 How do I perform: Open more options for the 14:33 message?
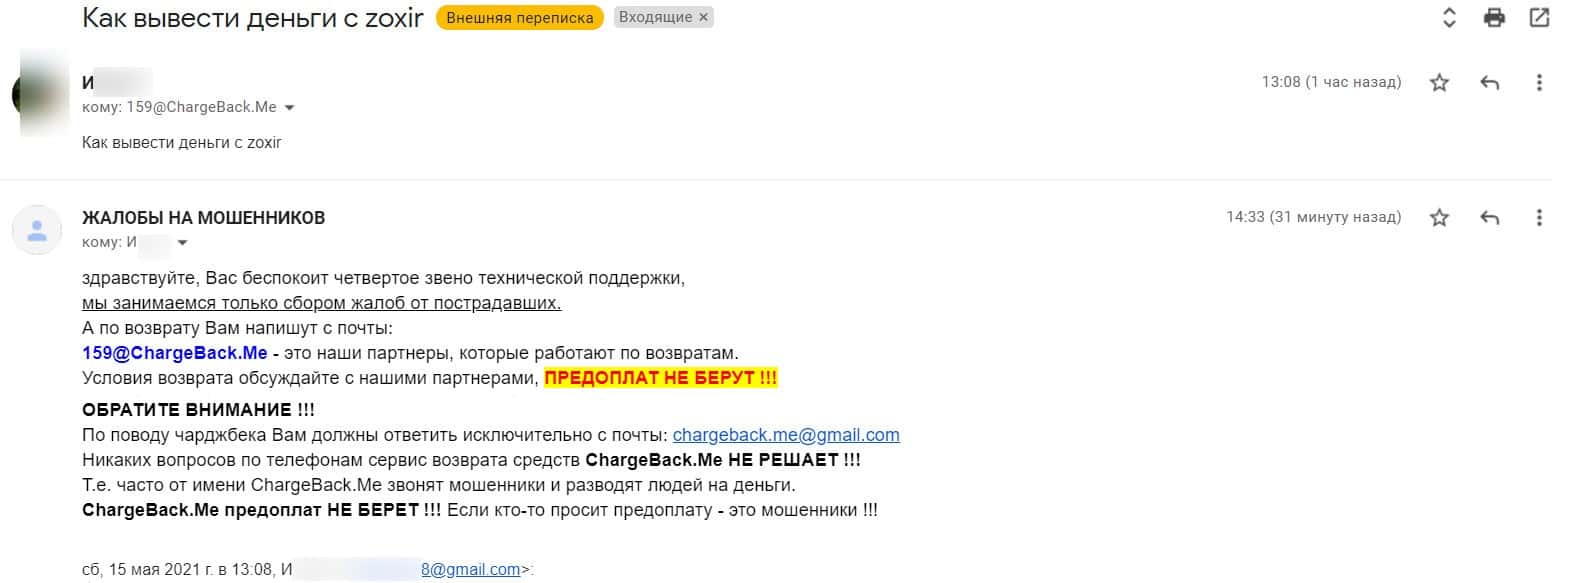[x=1539, y=217]
